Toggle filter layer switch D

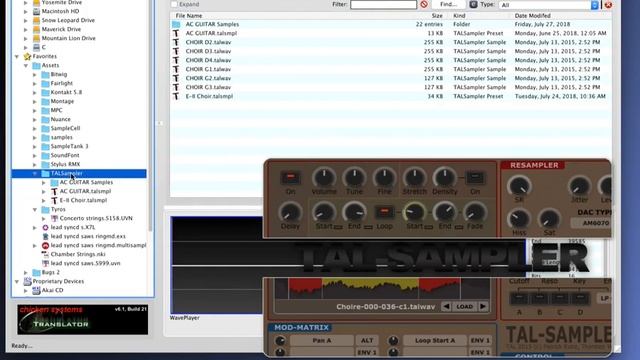[x=580, y=298]
